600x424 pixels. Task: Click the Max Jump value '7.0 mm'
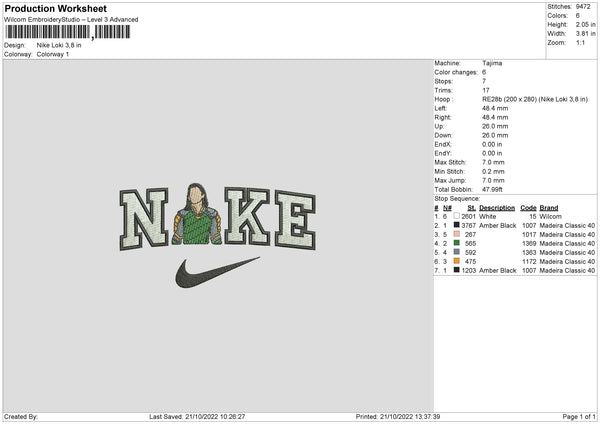coord(493,180)
